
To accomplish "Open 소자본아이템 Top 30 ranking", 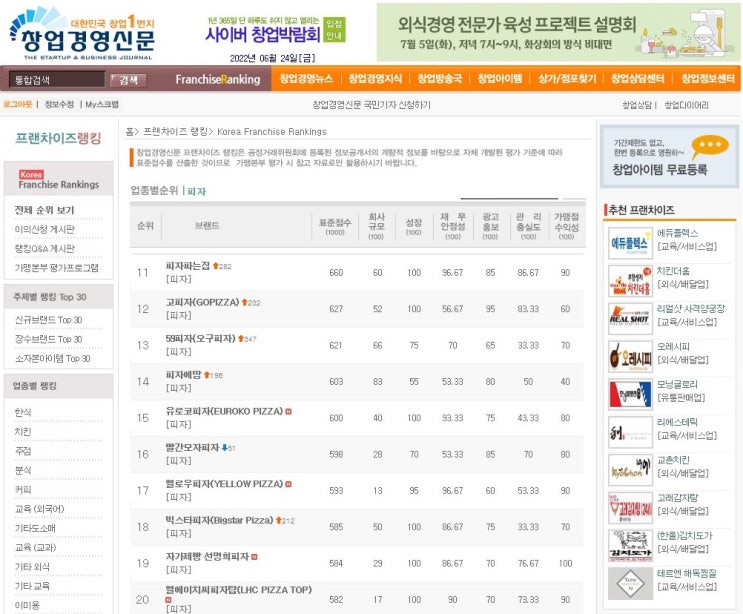I will (x=53, y=359).
